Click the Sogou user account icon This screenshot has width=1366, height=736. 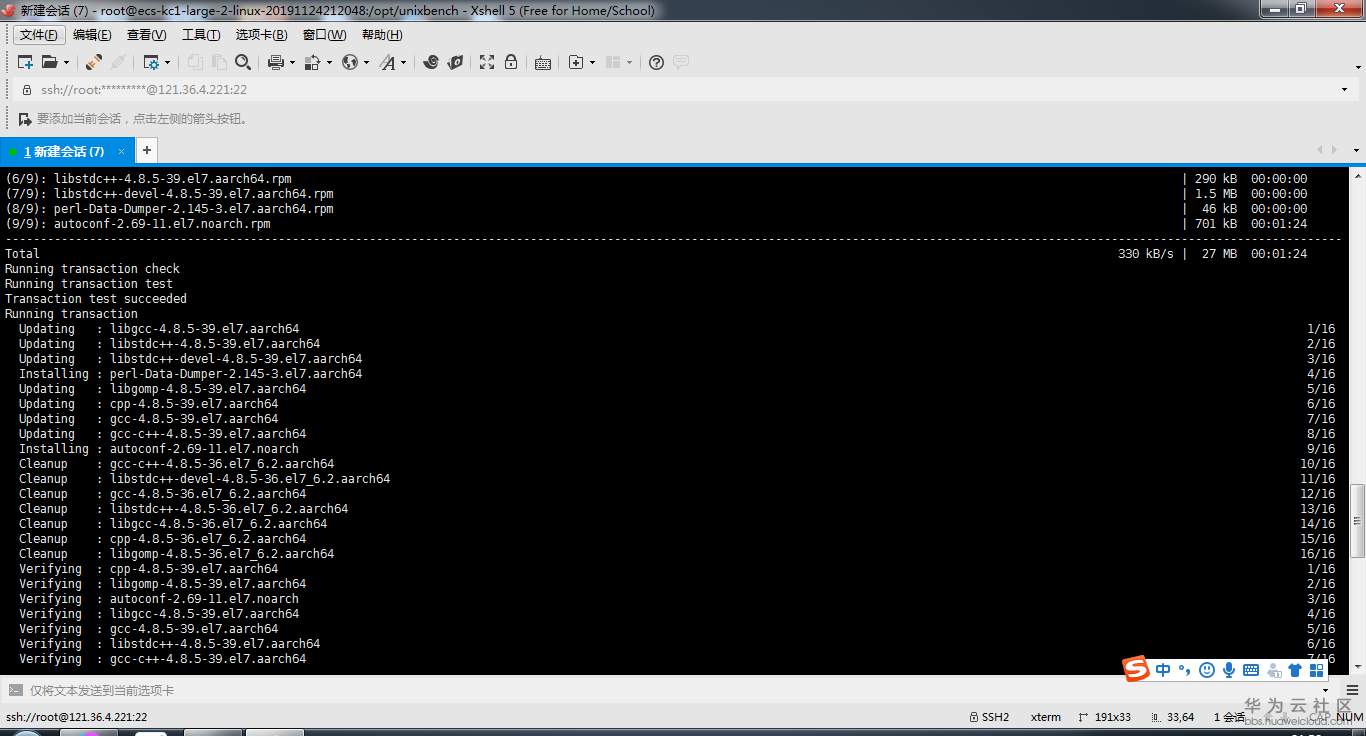point(1274,670)
